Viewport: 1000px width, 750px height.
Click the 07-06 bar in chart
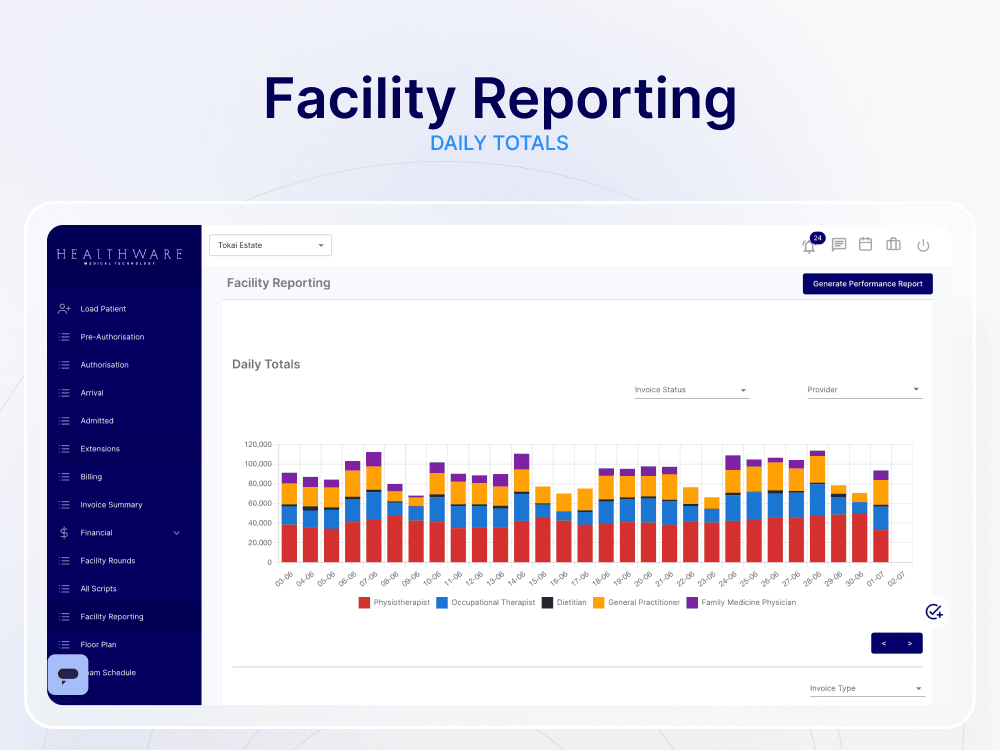point(374,507)
